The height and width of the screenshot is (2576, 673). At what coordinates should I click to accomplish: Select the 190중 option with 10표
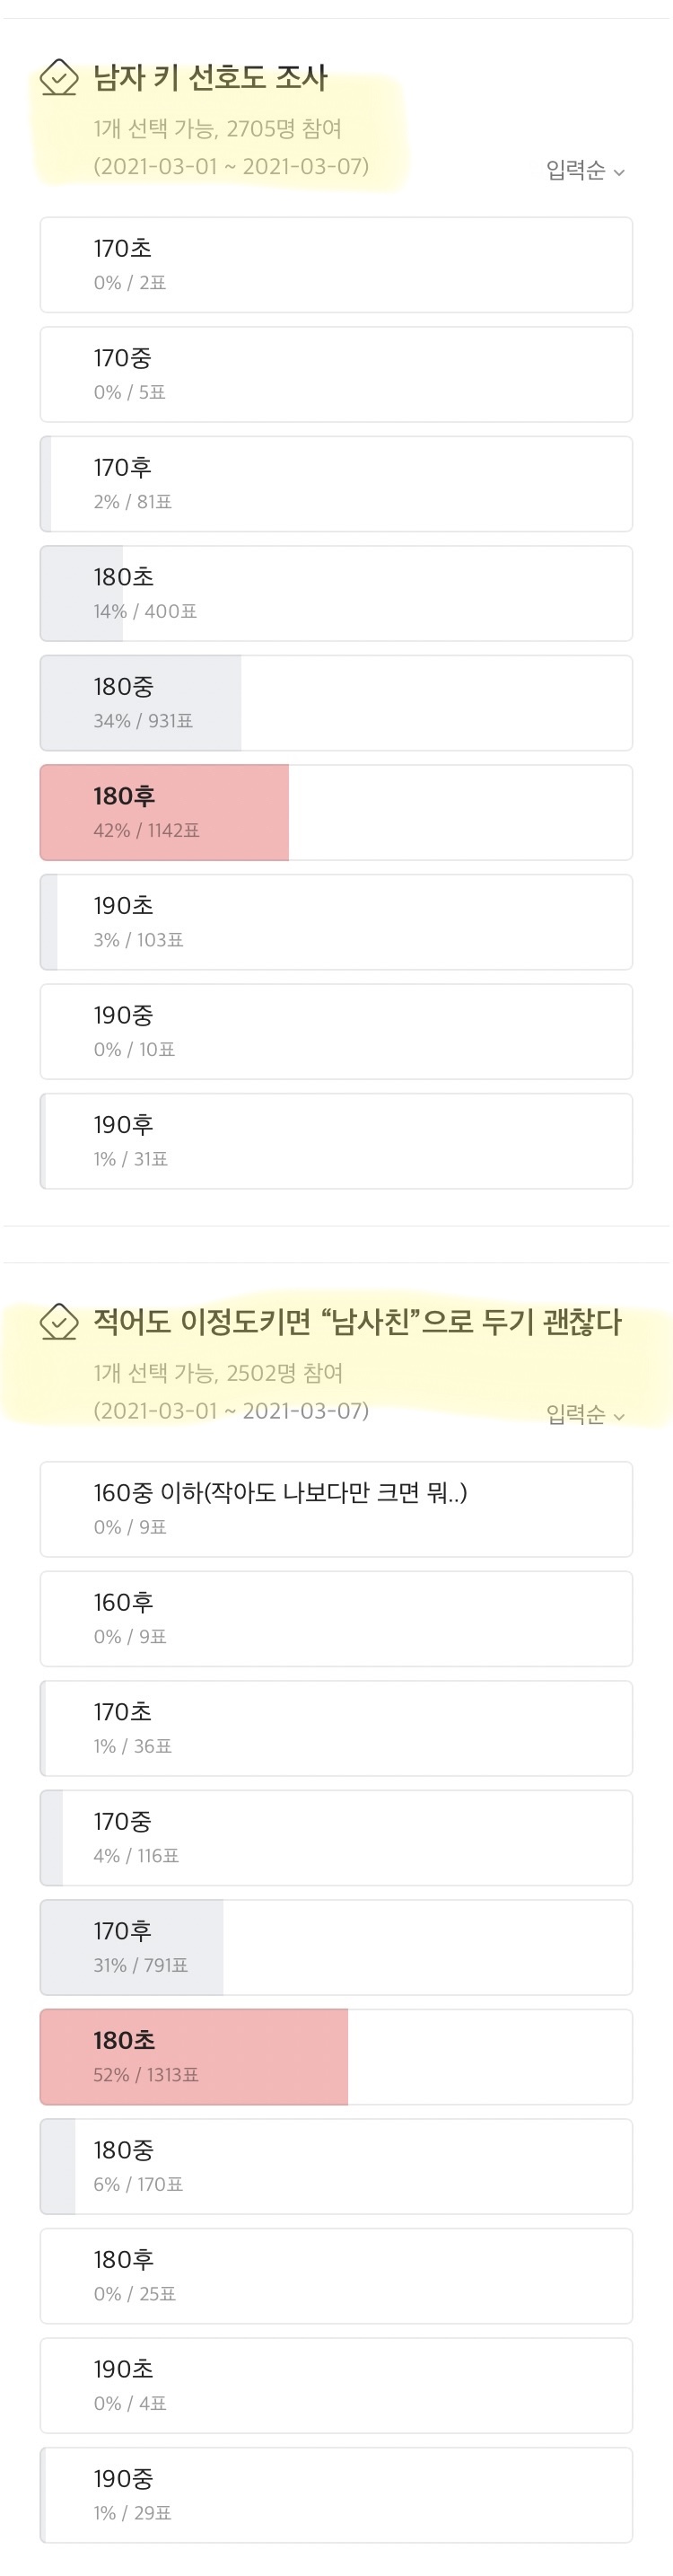[336, 1032]
